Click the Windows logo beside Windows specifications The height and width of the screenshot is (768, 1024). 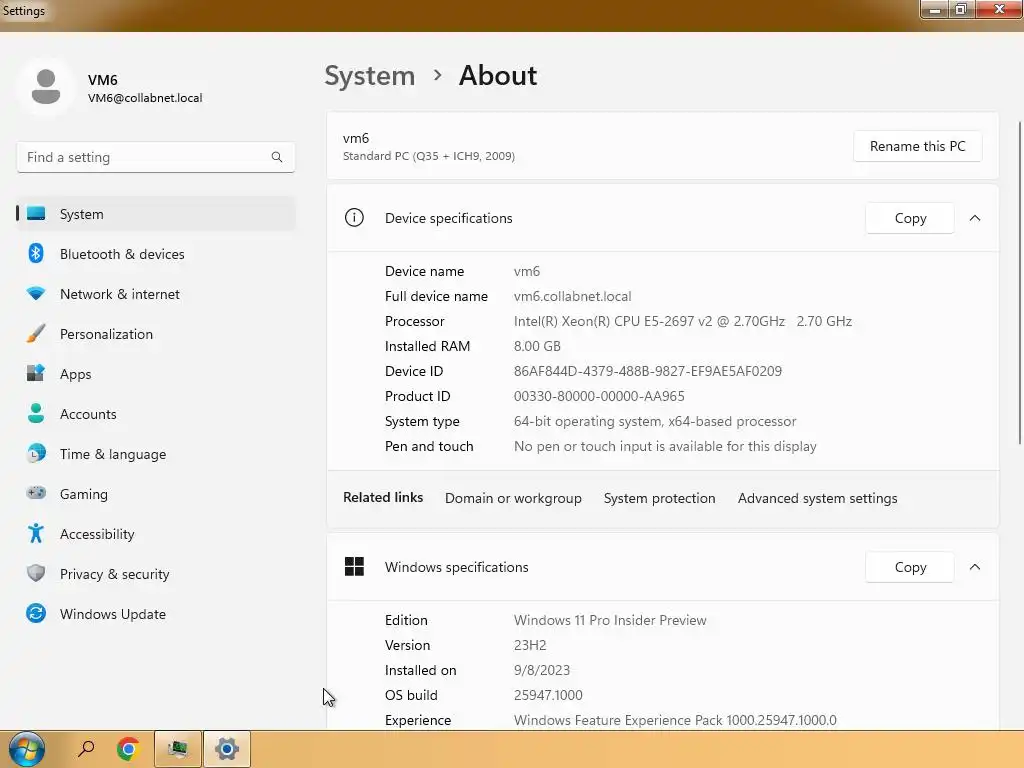[x=354, y=566]
